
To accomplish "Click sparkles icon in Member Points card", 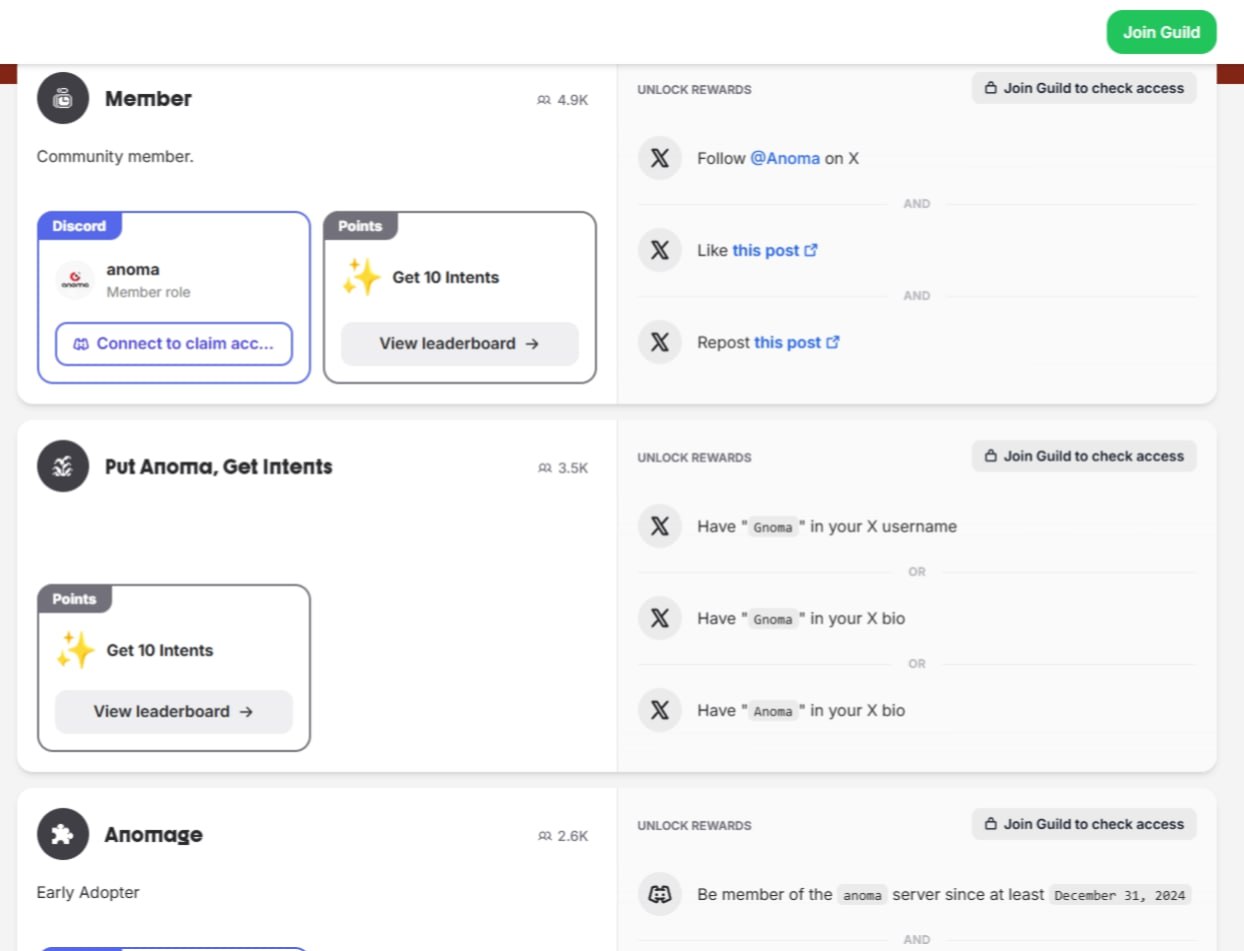I will coord(361,277).
